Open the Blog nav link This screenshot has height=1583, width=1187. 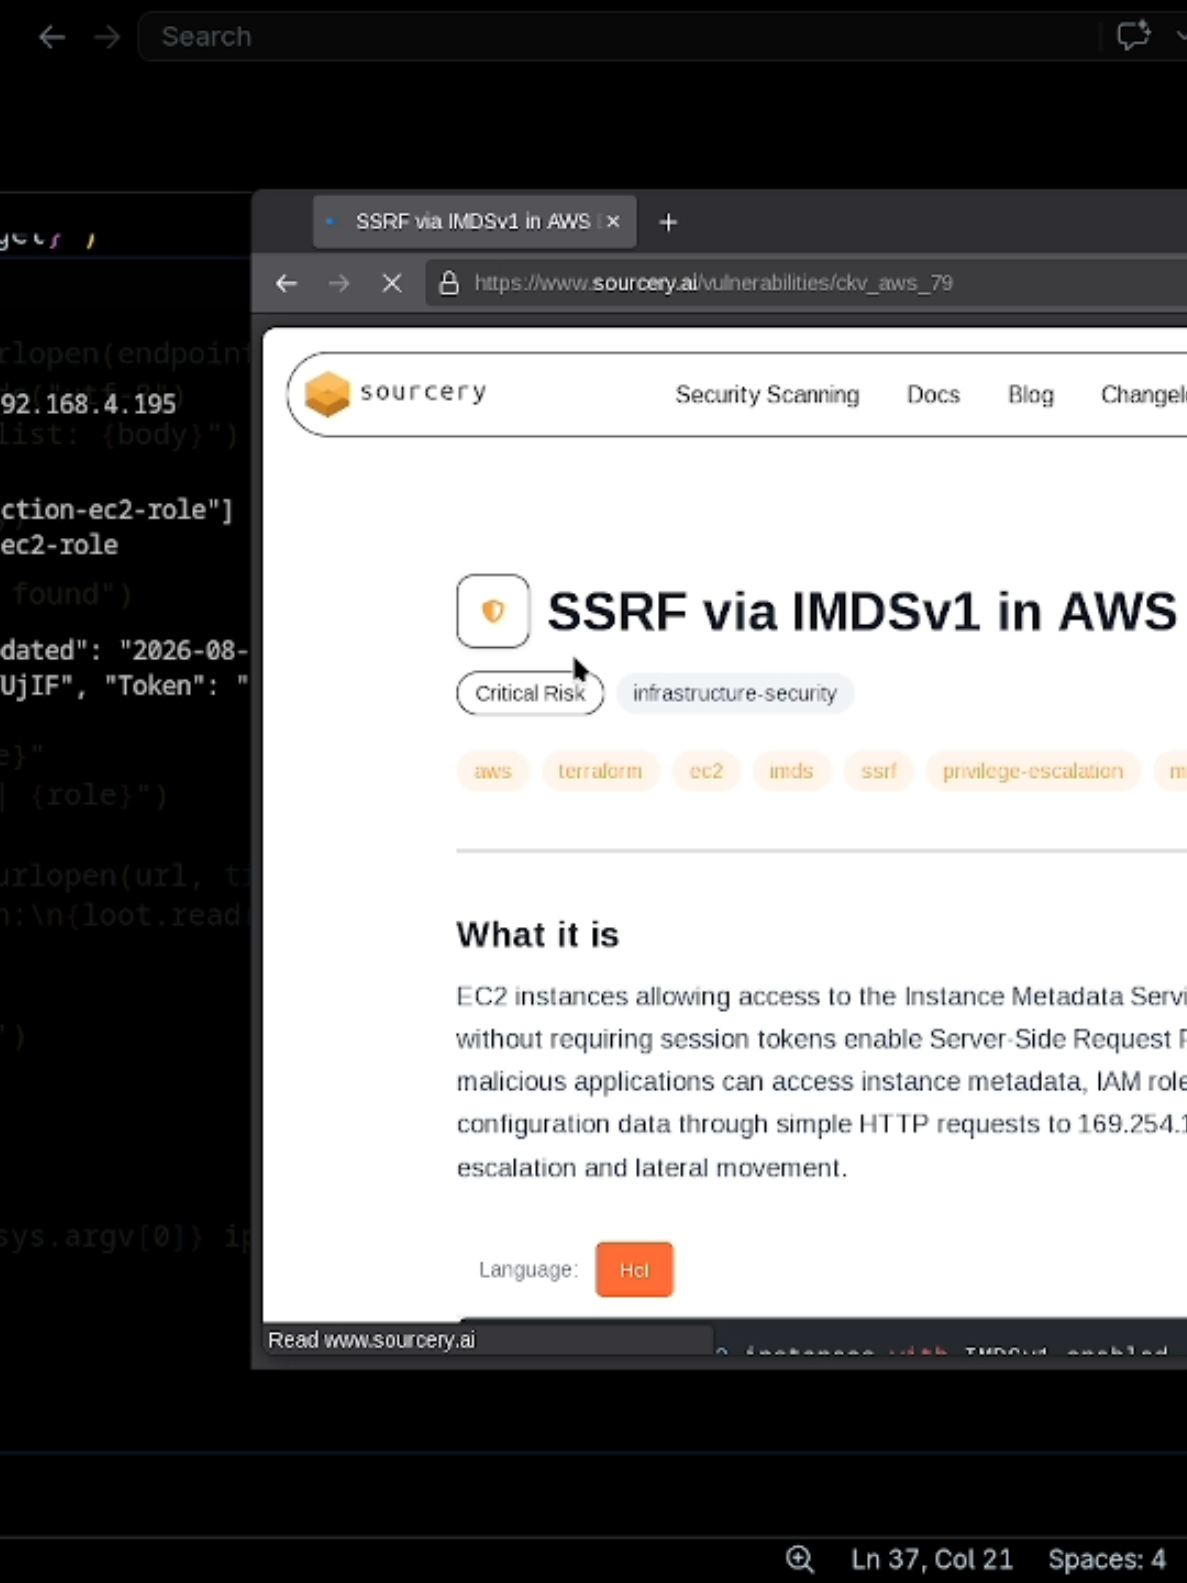point(1030,395)
